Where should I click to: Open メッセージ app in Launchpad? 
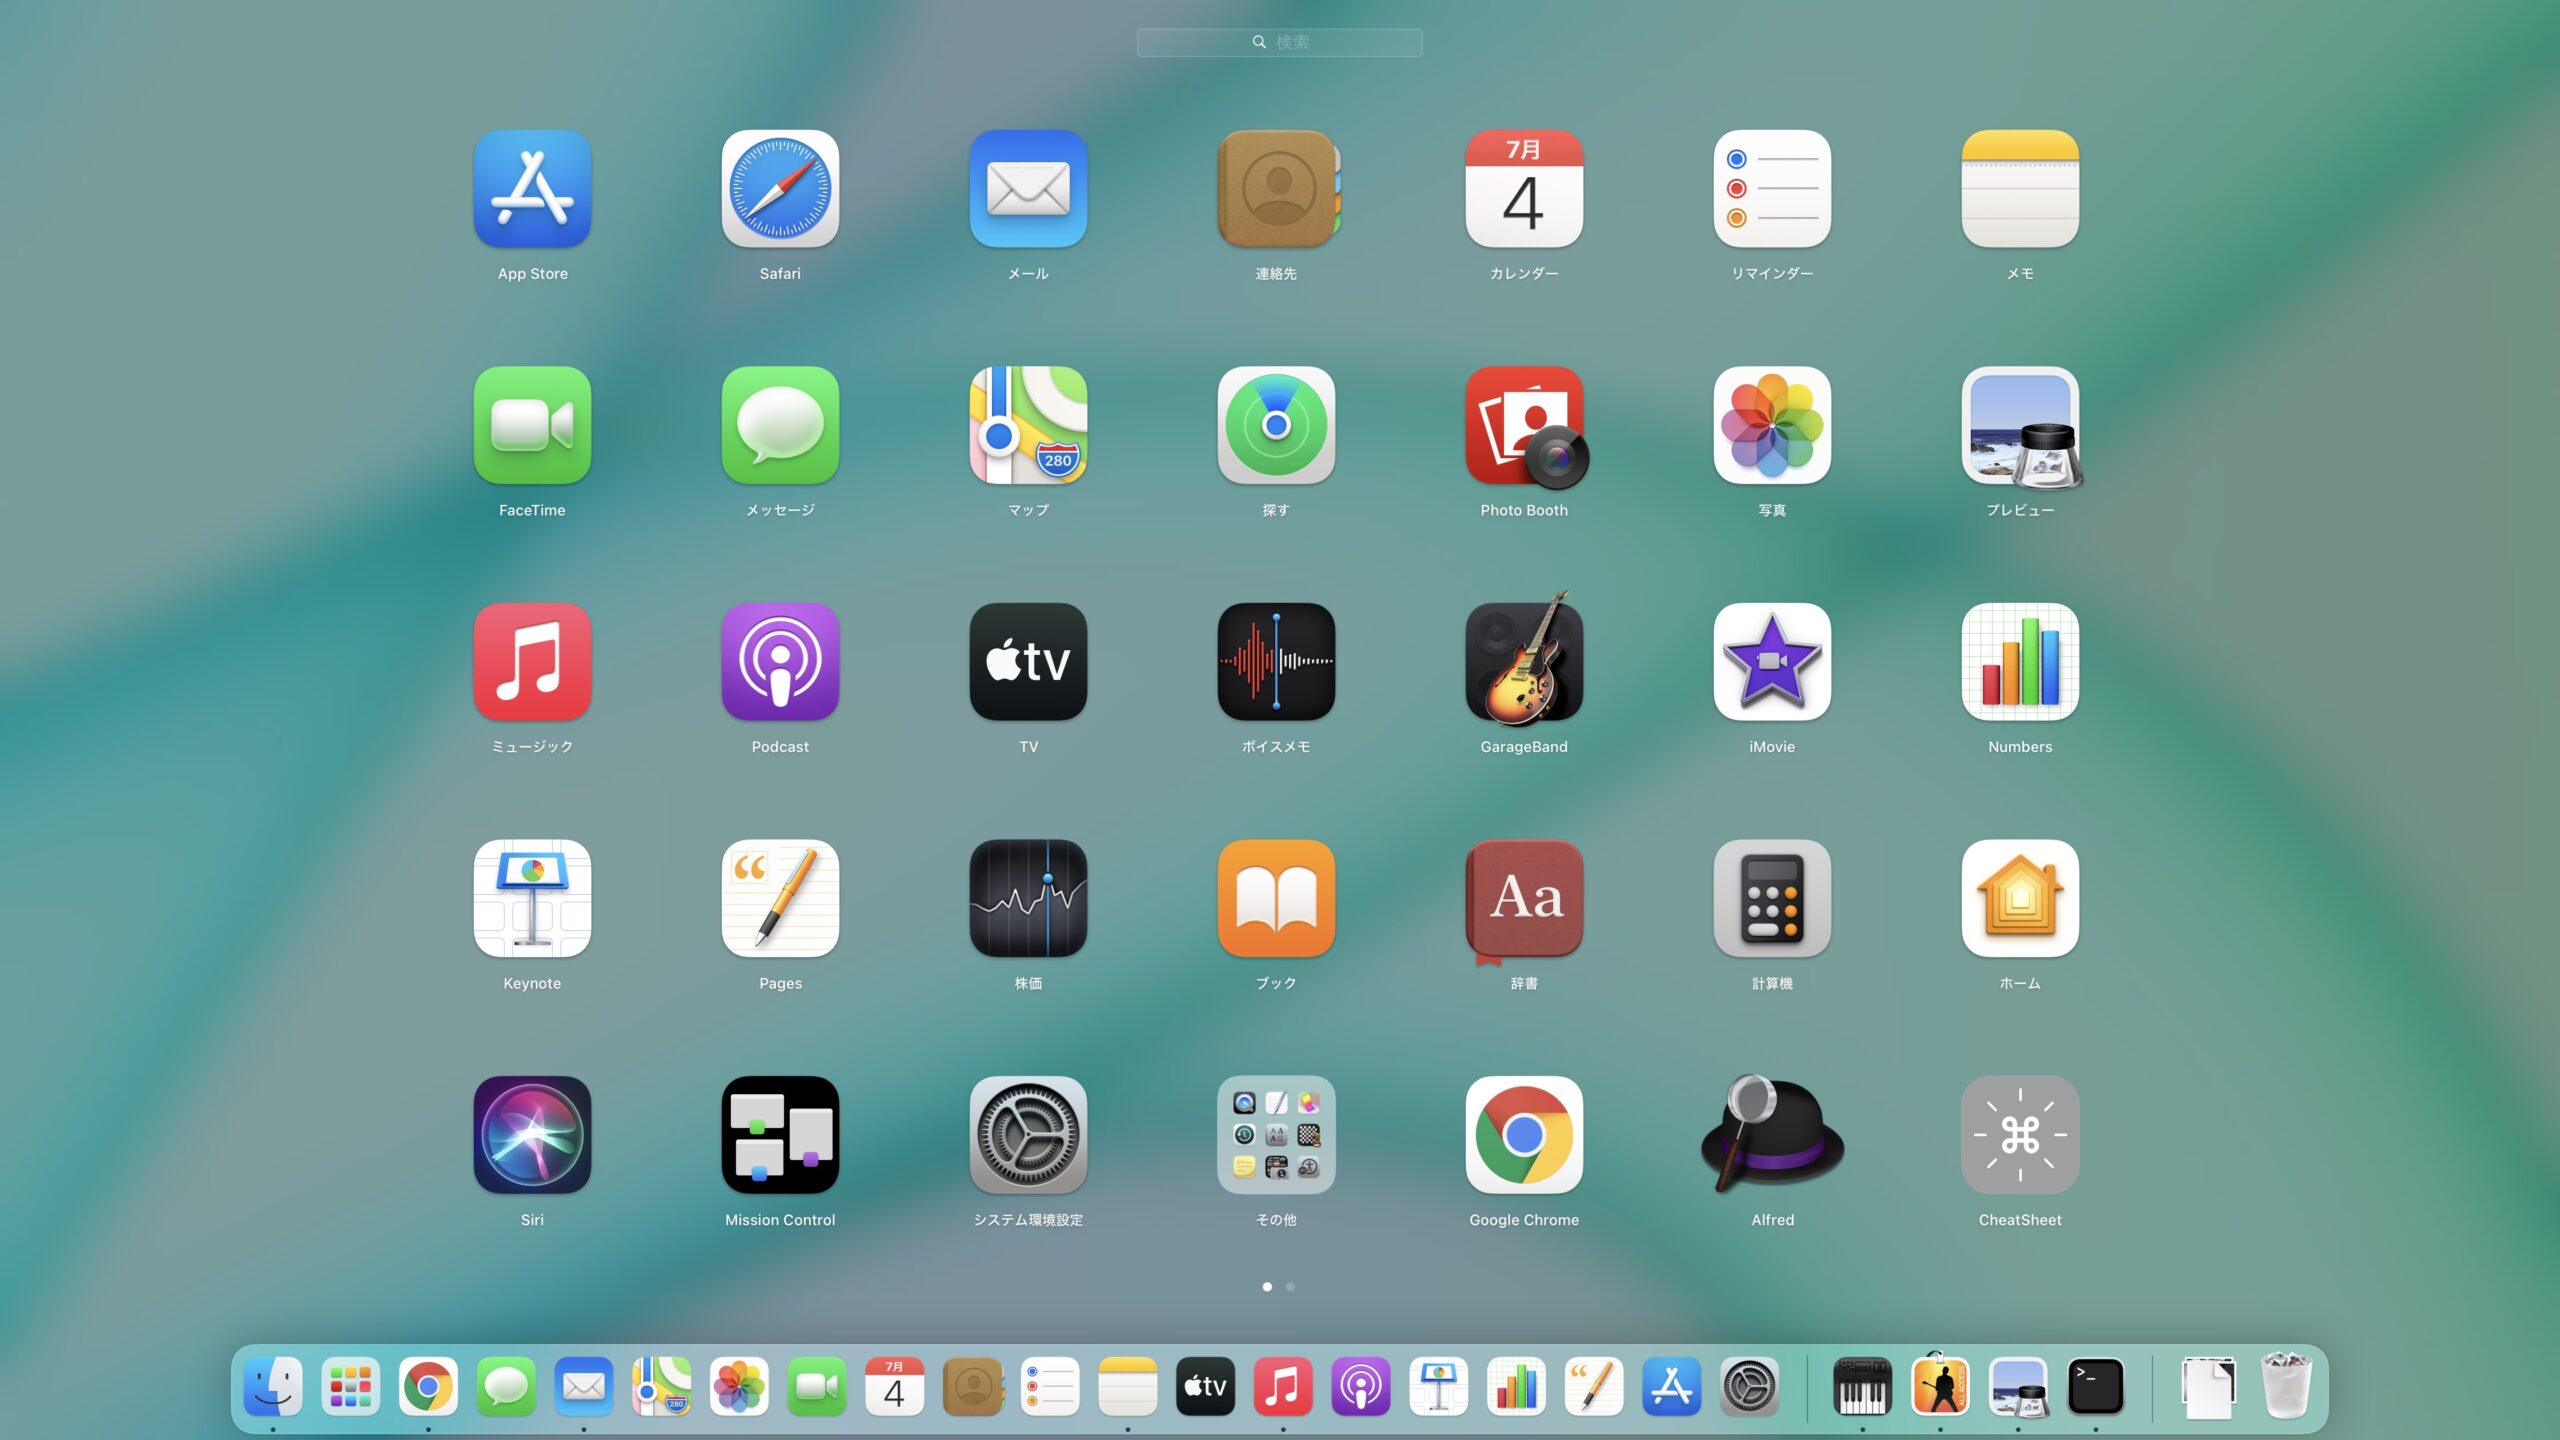780,425
